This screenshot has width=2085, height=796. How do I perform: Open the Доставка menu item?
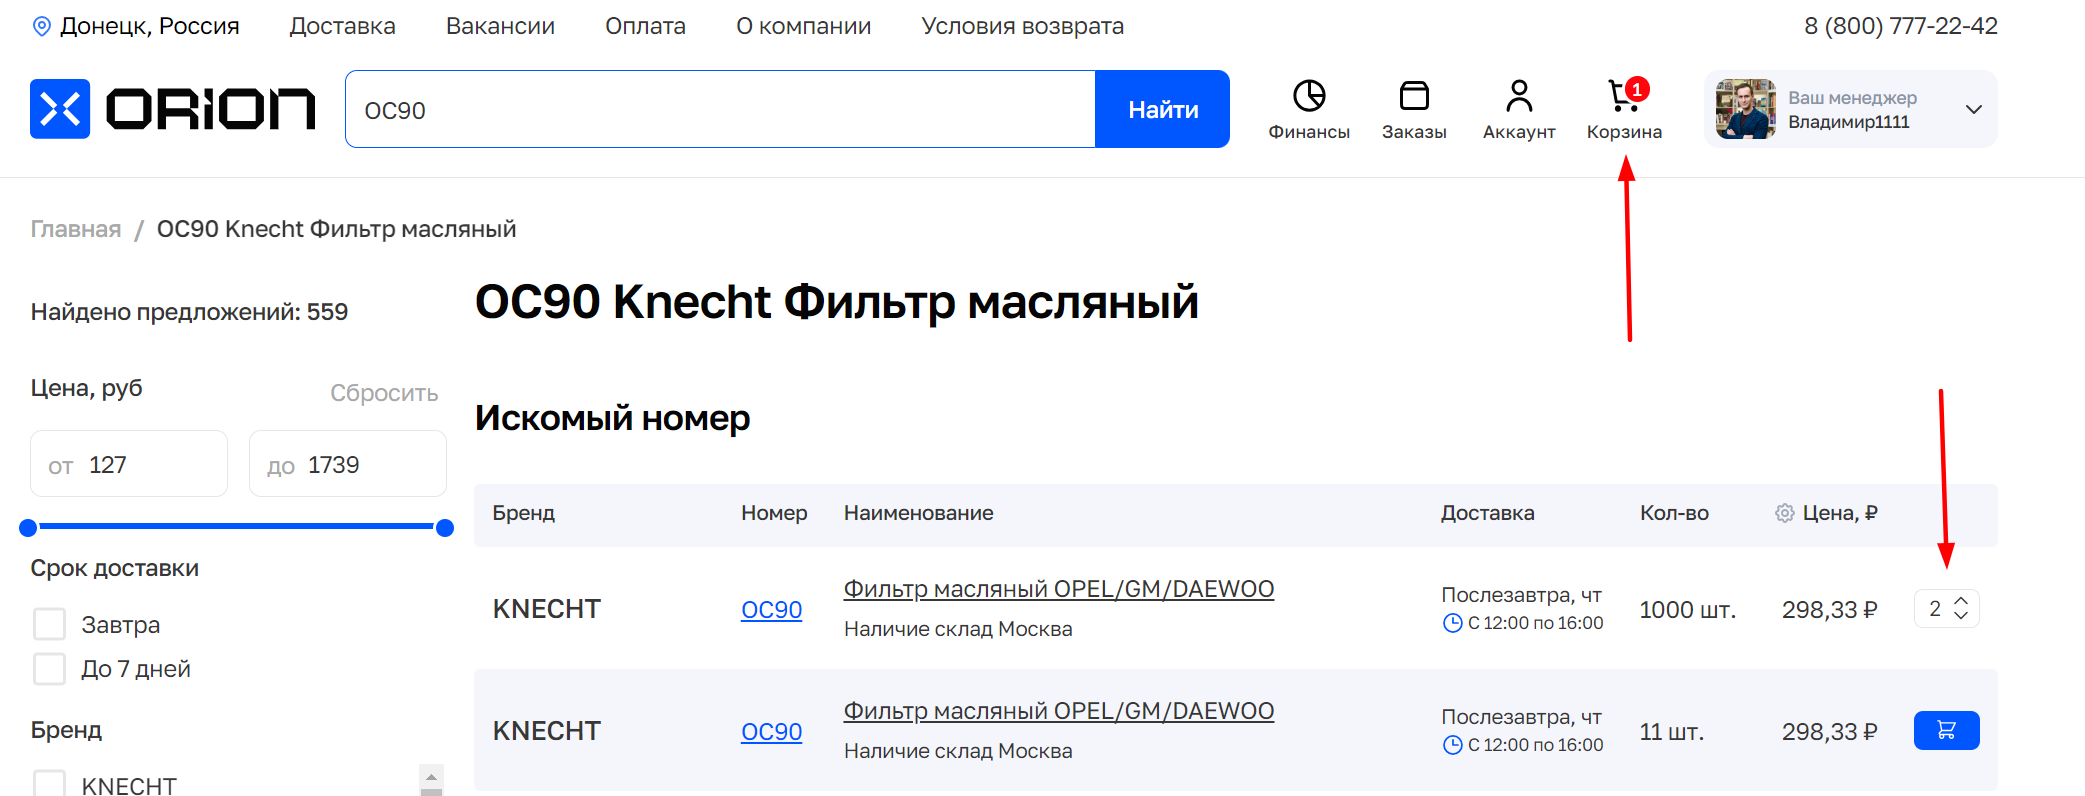tap(342, 27)
